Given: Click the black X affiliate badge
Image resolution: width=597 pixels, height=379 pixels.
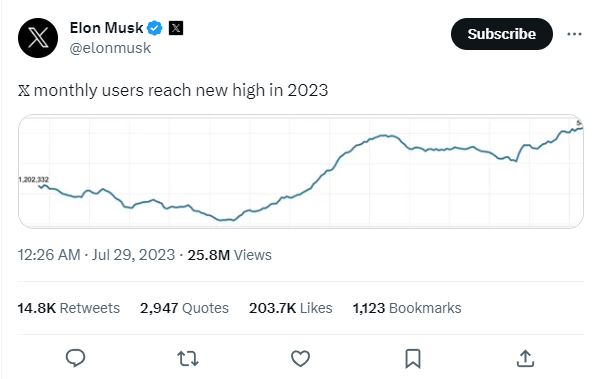Looking at the screenshot, I should point(176,28).
